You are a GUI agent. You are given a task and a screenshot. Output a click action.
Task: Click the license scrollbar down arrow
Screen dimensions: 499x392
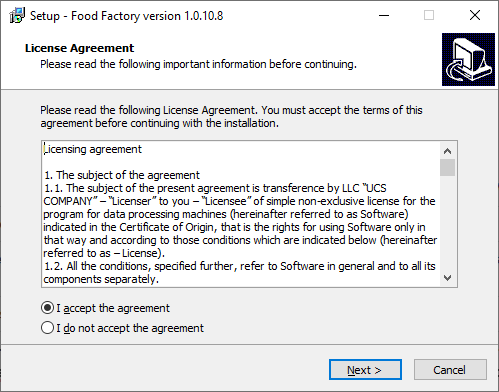click(447, 278)
